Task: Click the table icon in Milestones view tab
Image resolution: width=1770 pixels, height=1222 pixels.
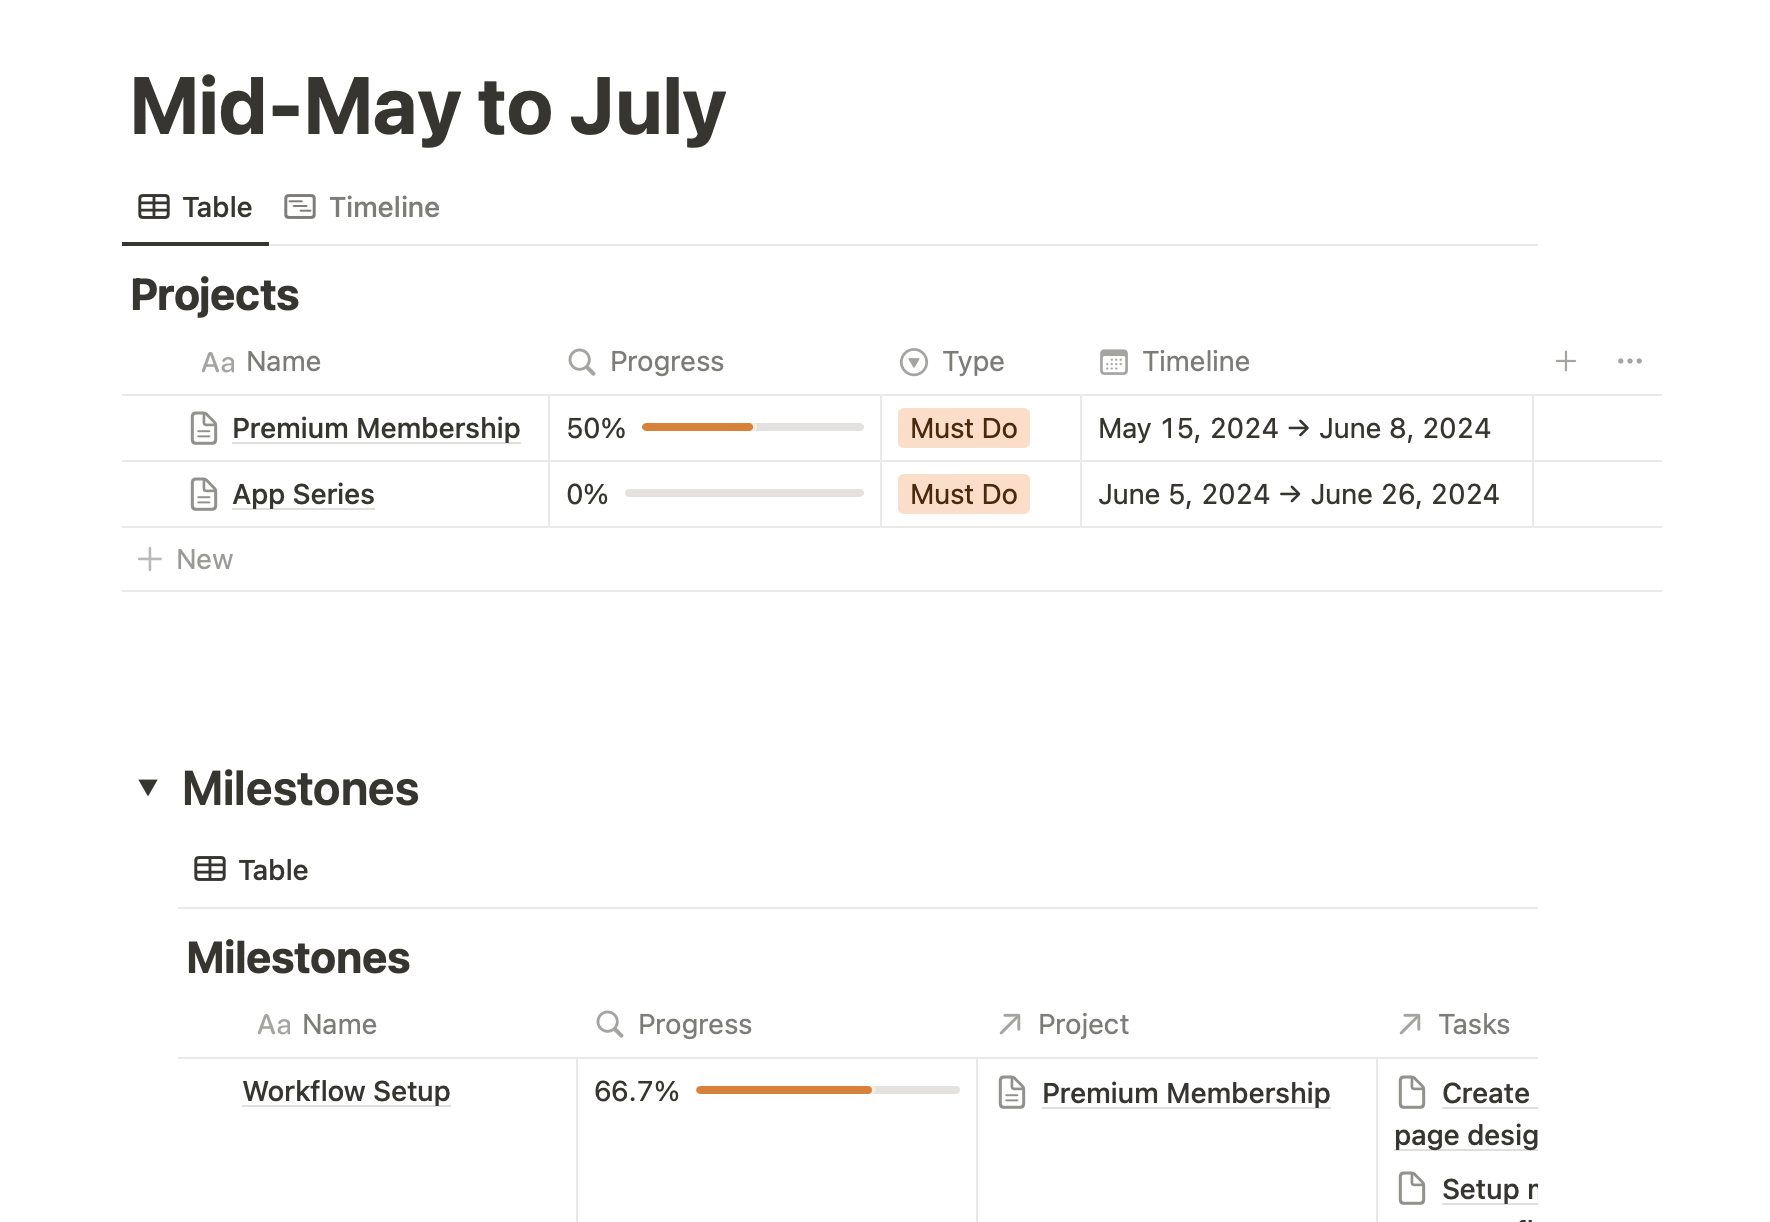Action: tap(210, 869)
